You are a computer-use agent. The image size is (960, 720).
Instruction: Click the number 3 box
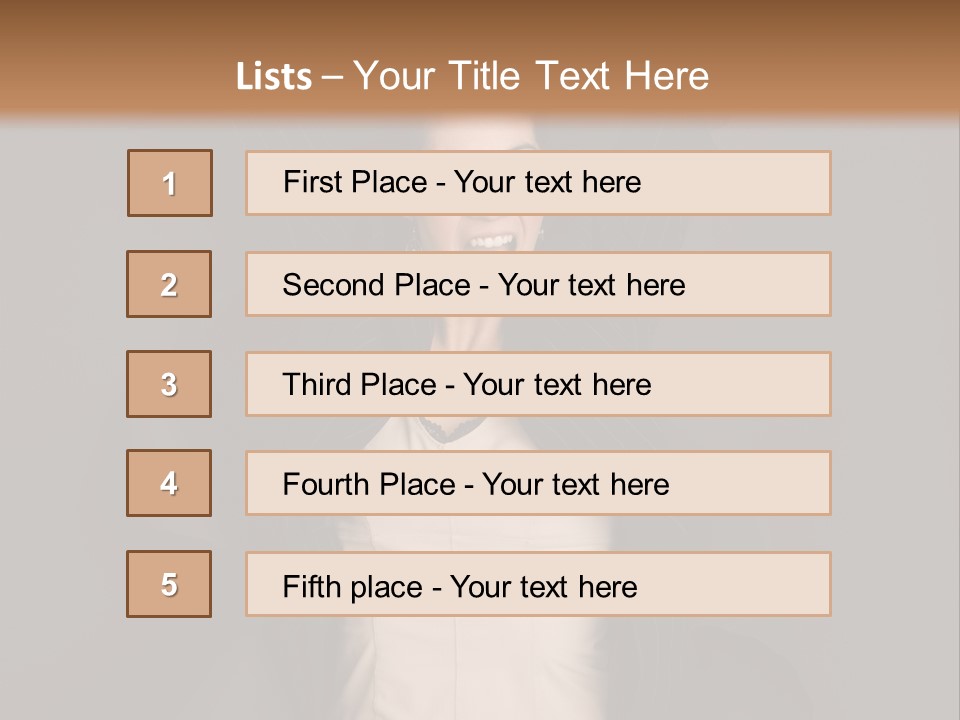[x=169, y=384]
